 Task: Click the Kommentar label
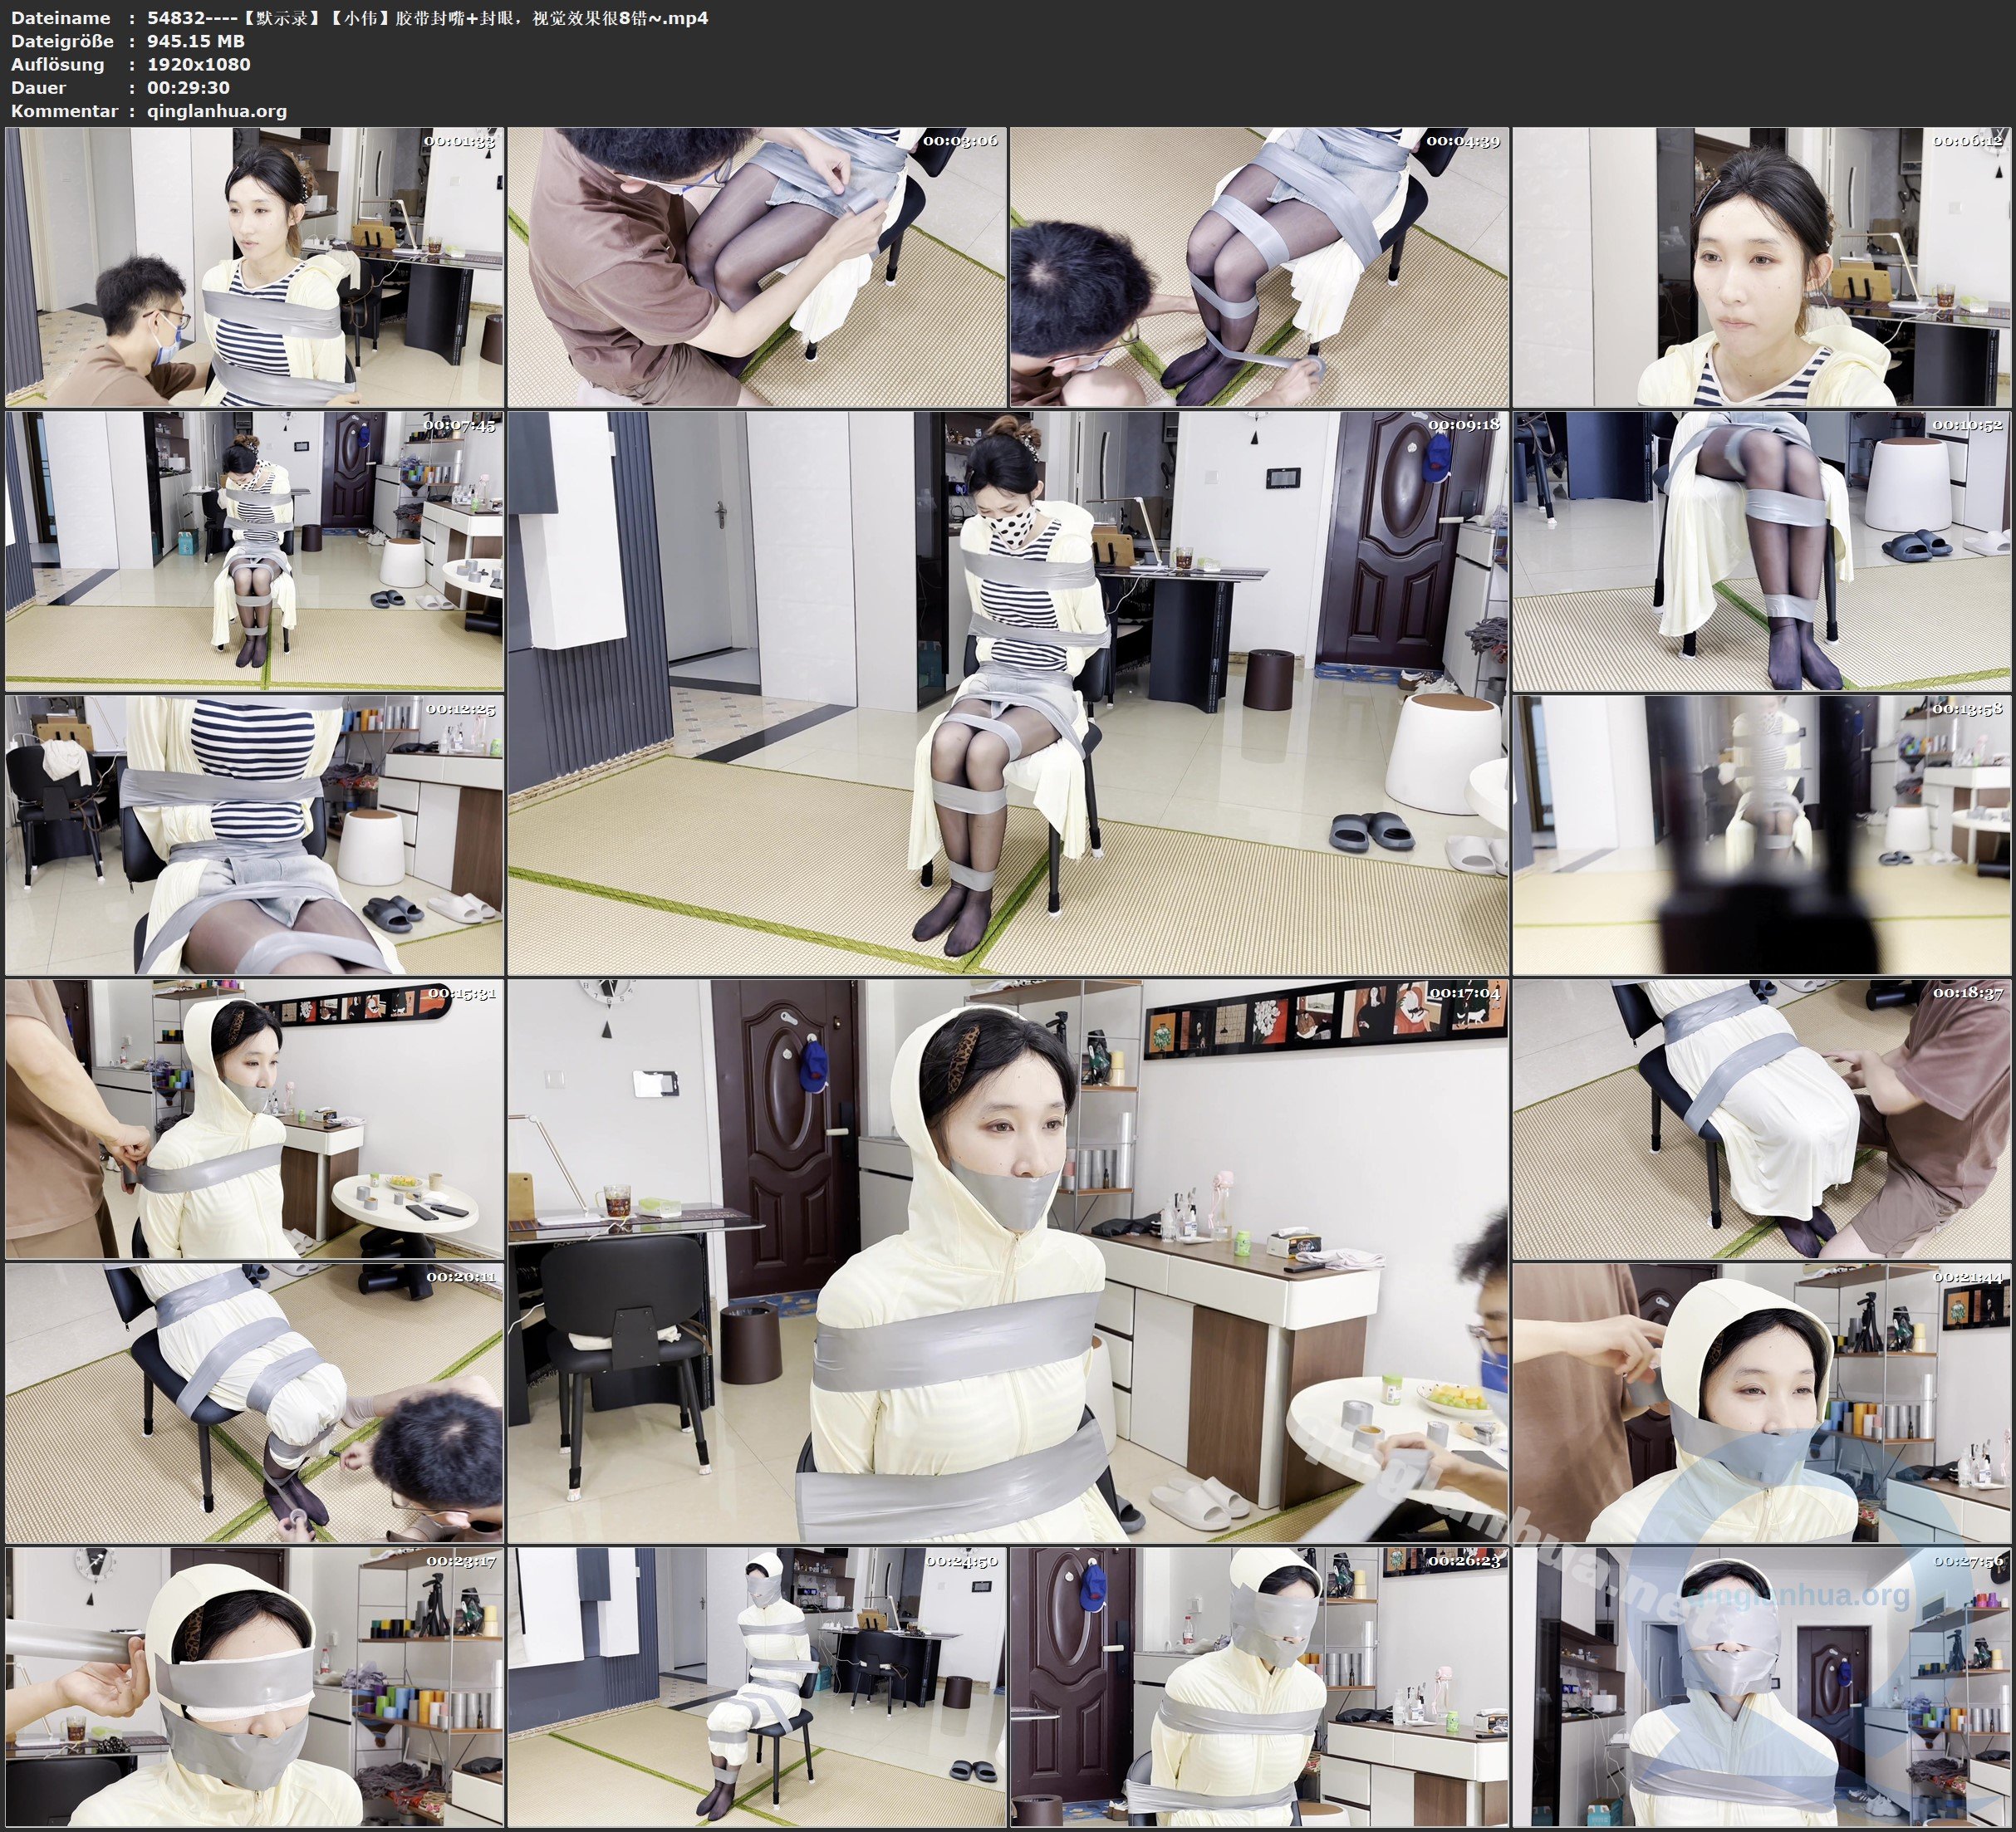(x=64, y=111)
